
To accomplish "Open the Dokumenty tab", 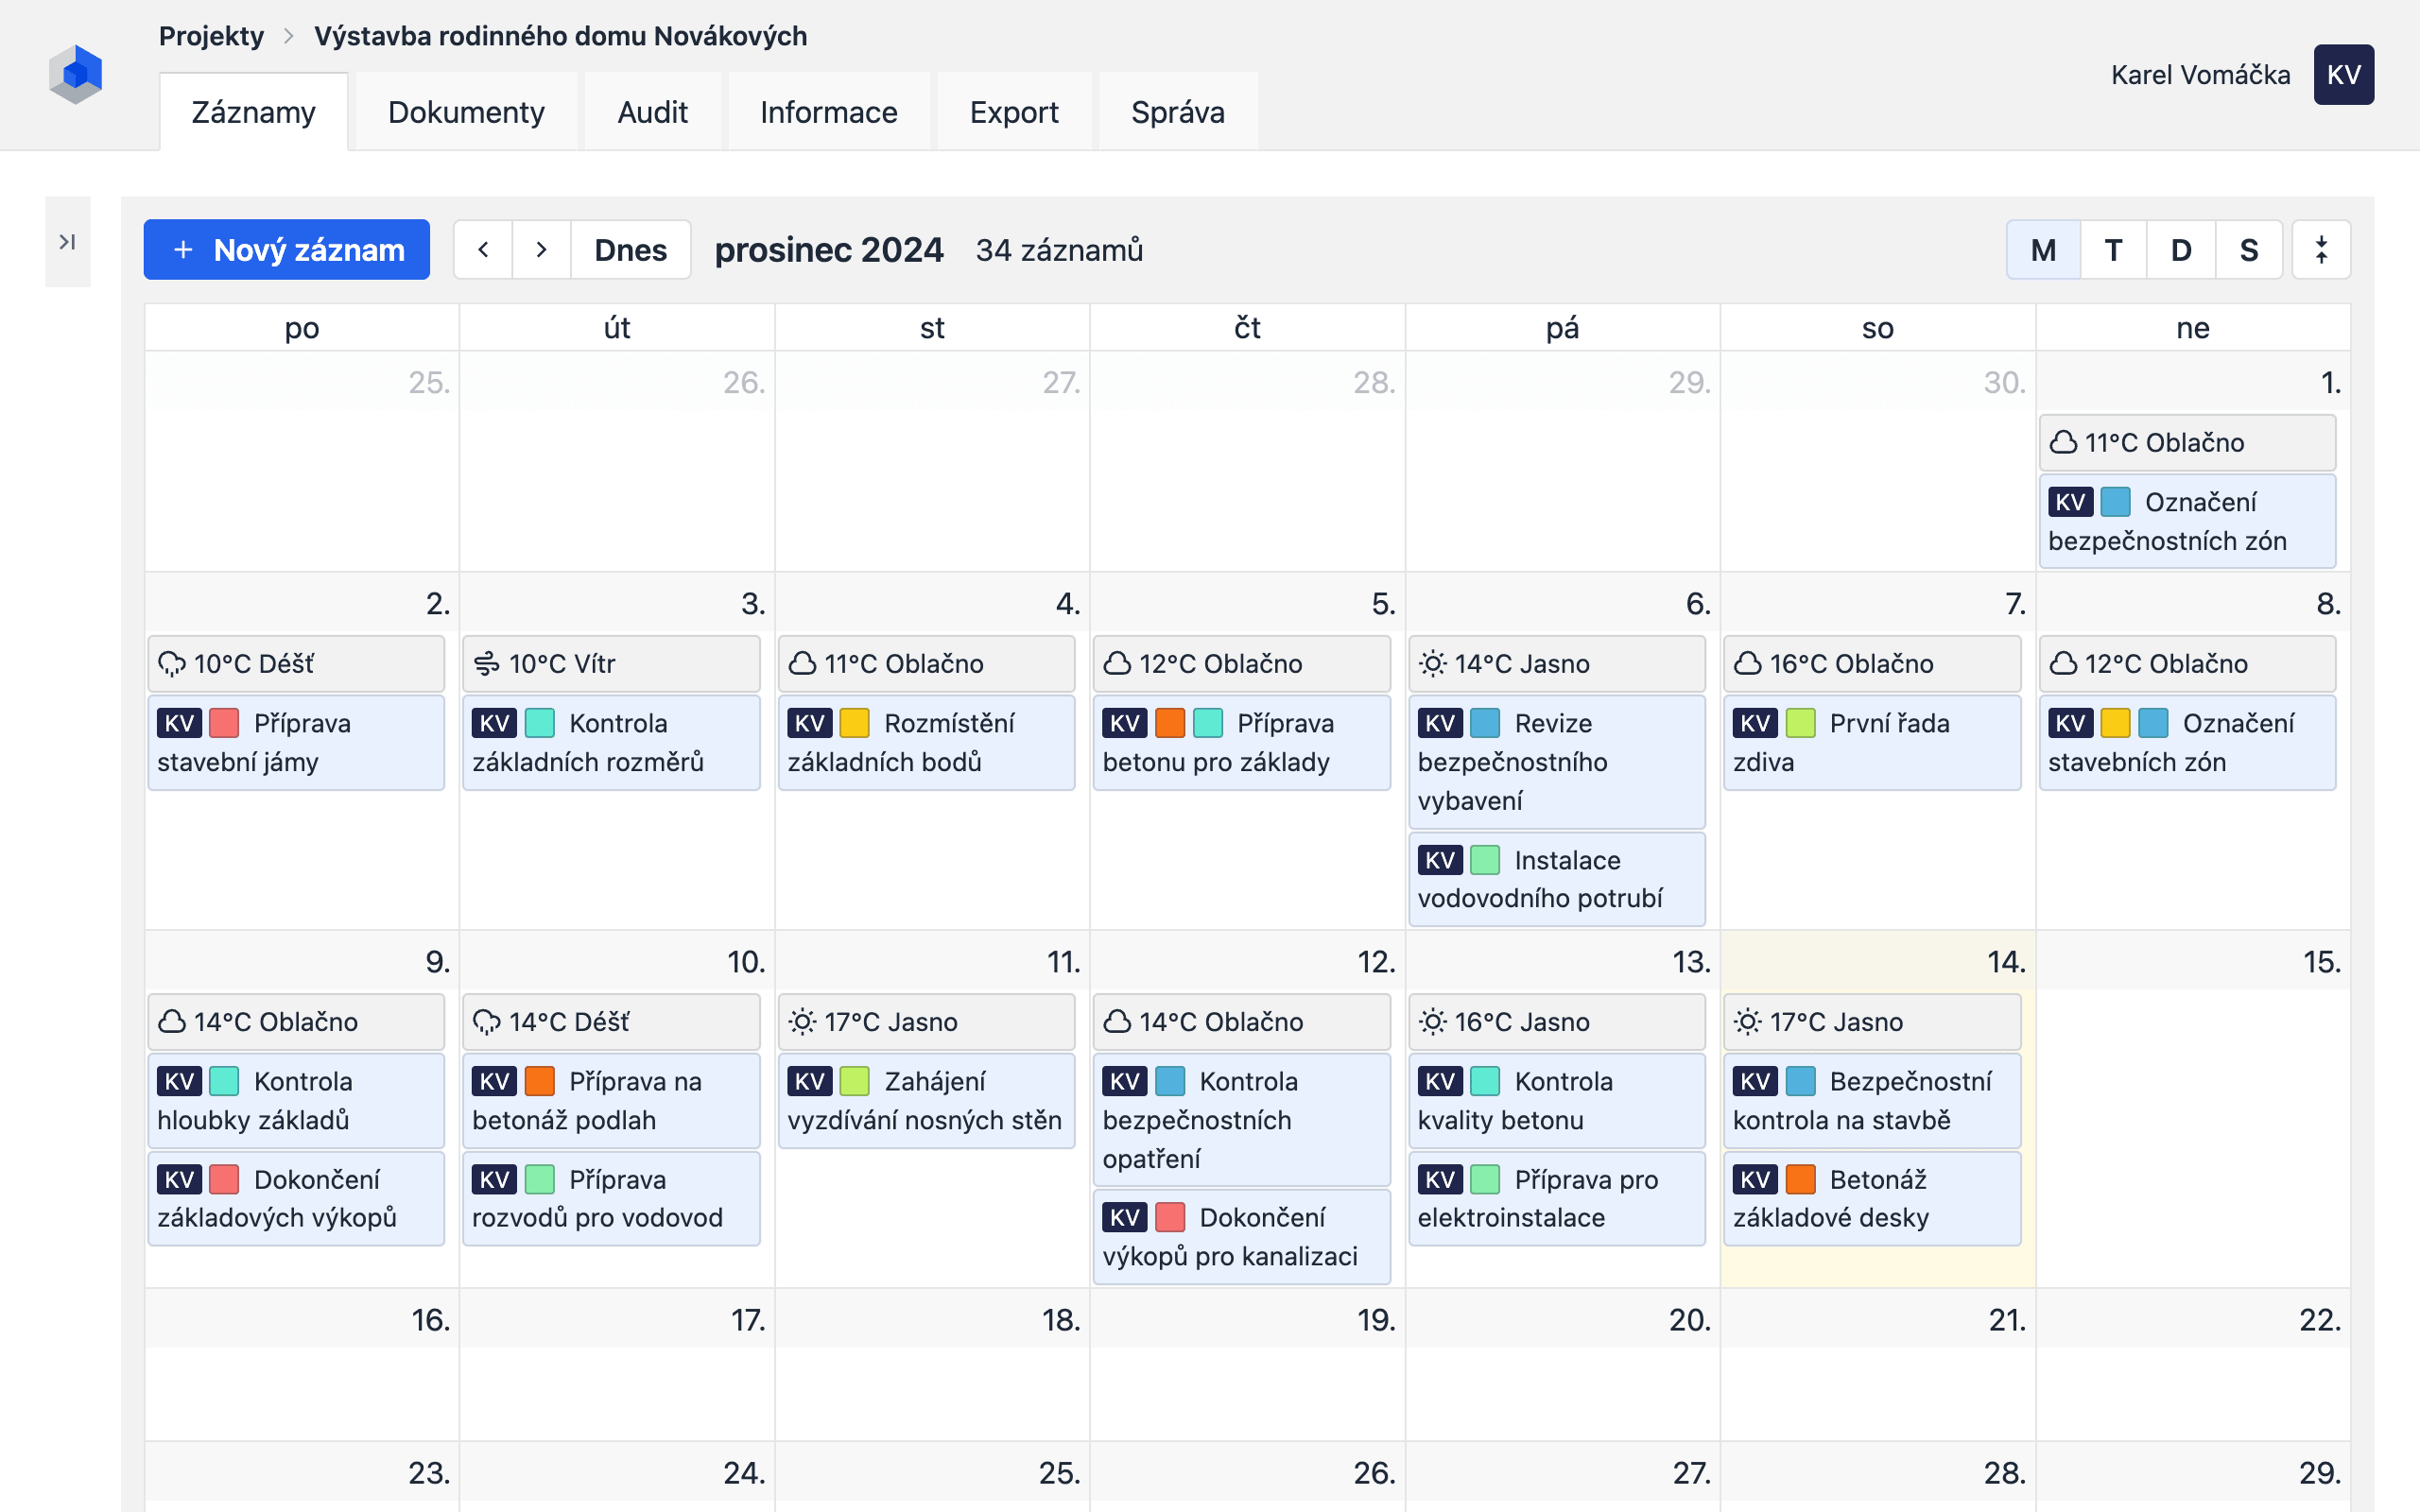I will 466,112.
